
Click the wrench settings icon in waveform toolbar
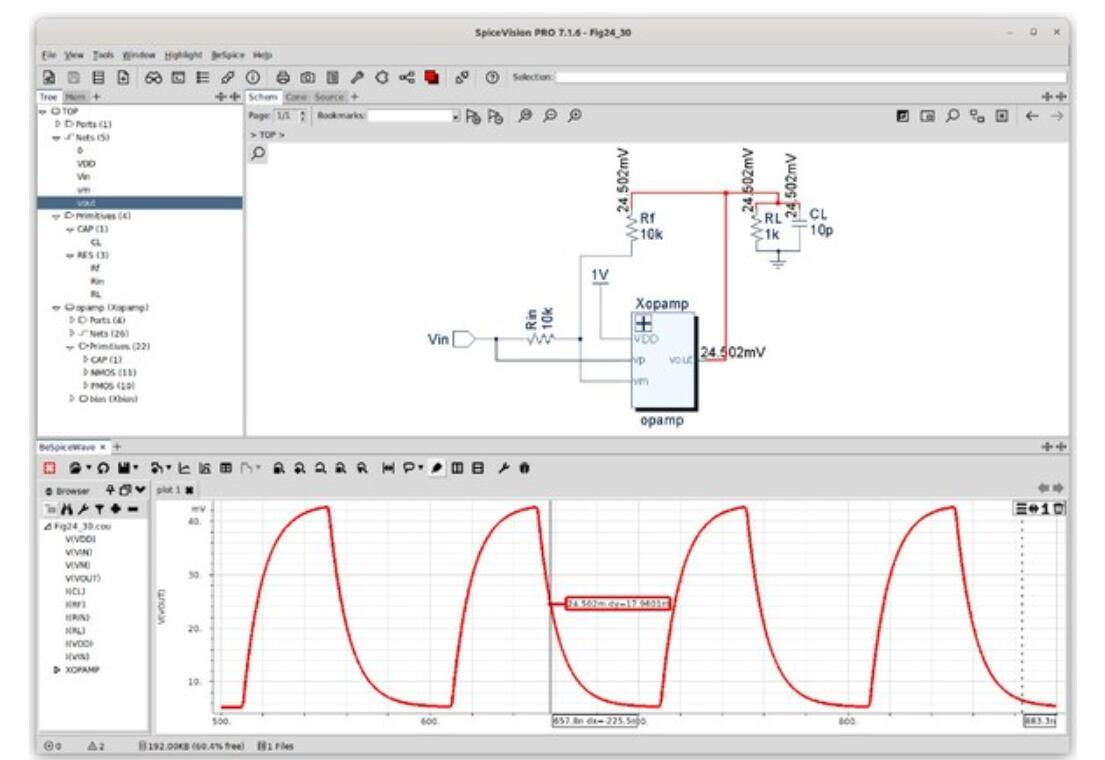point(503,467)
